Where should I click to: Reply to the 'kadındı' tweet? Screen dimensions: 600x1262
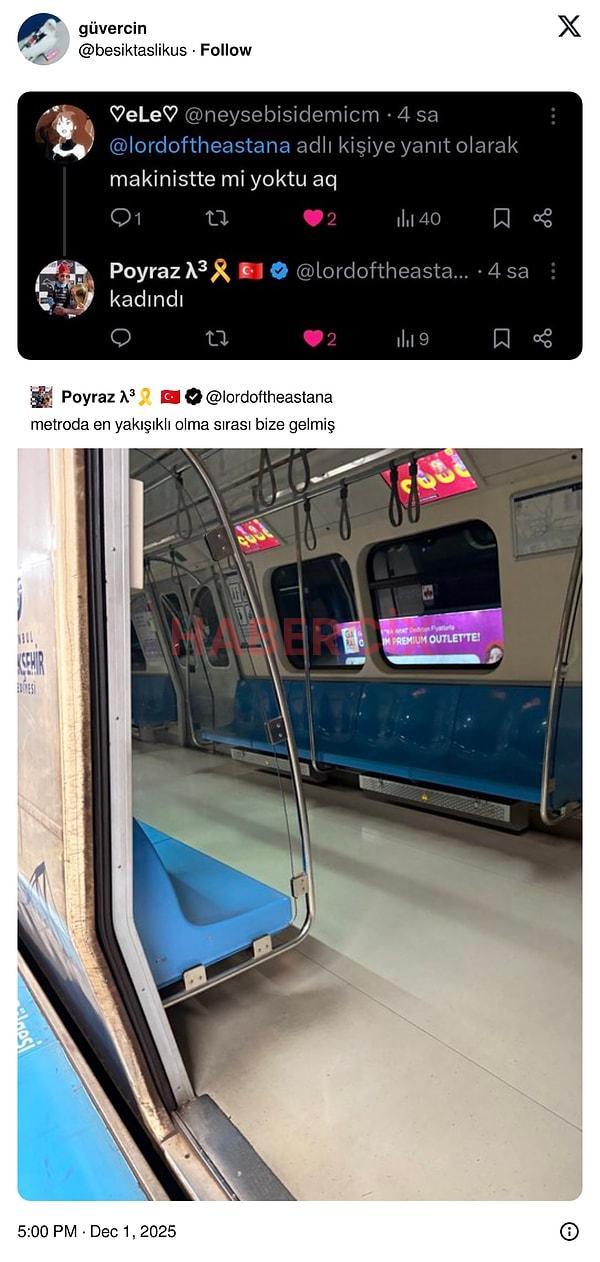pyautogui.click(x=121, y=338)
